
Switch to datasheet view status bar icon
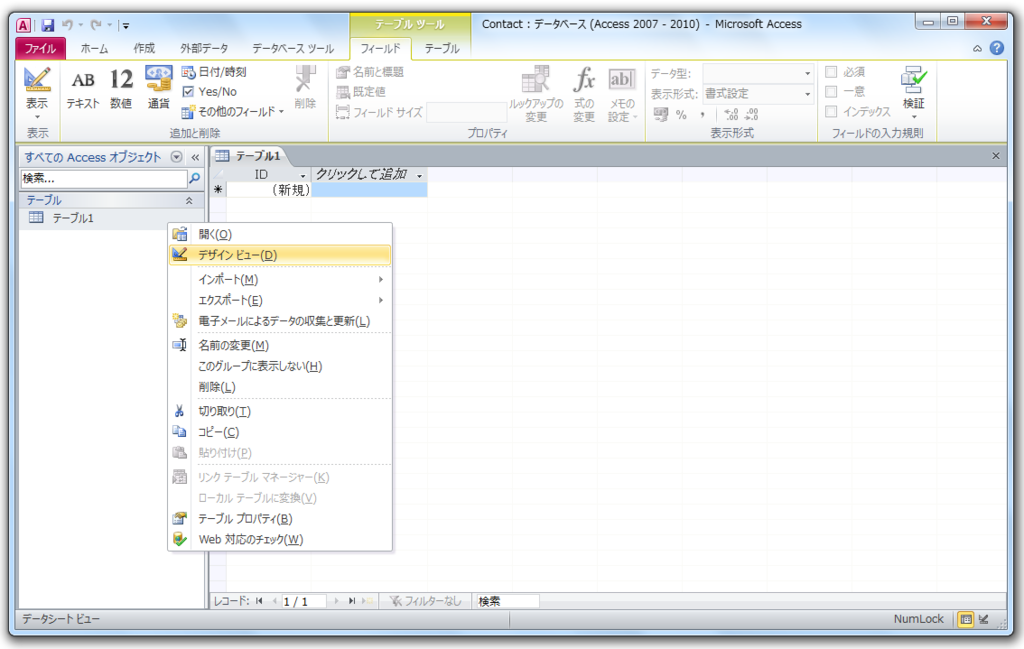[966, 619]
